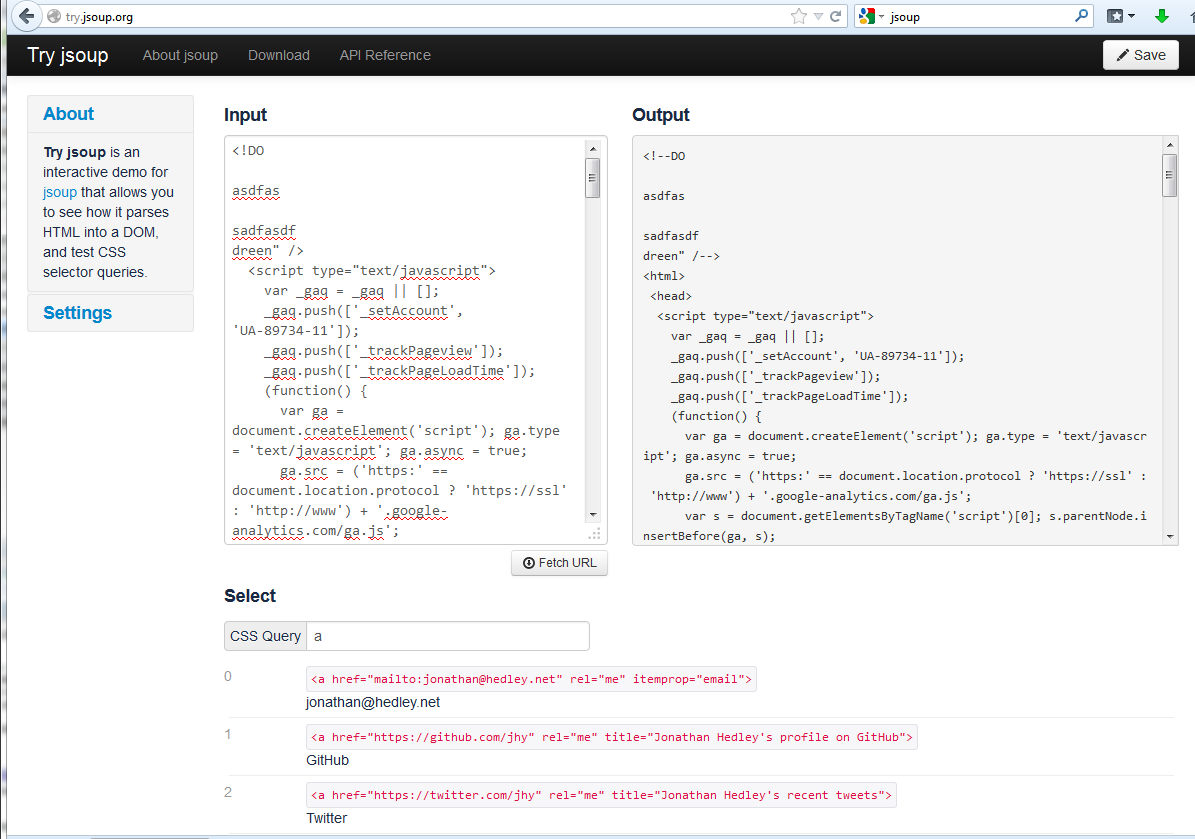Click the GitHub result text

328,760
